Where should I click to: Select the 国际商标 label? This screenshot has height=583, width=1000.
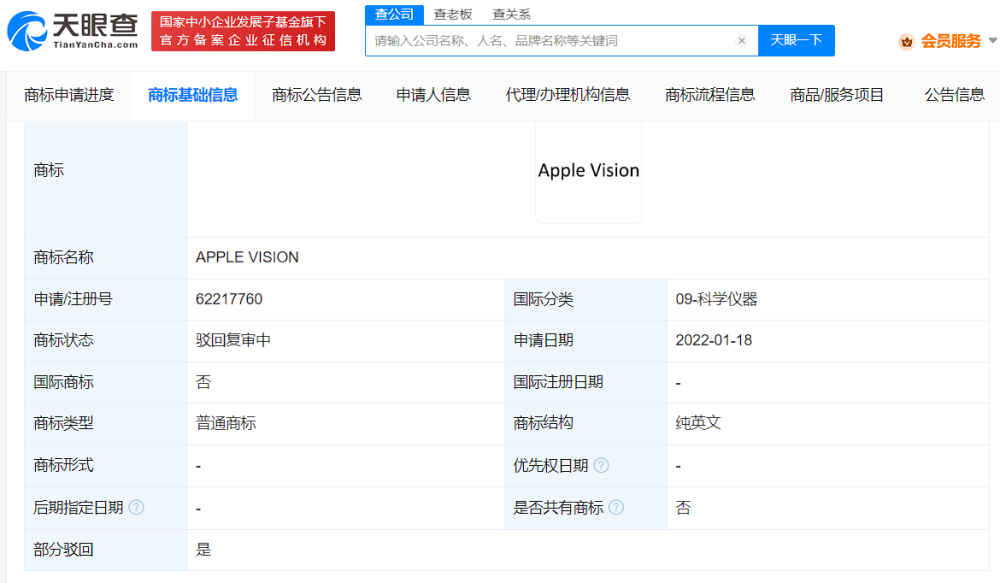pyautogui.click(x=63, y=382)
